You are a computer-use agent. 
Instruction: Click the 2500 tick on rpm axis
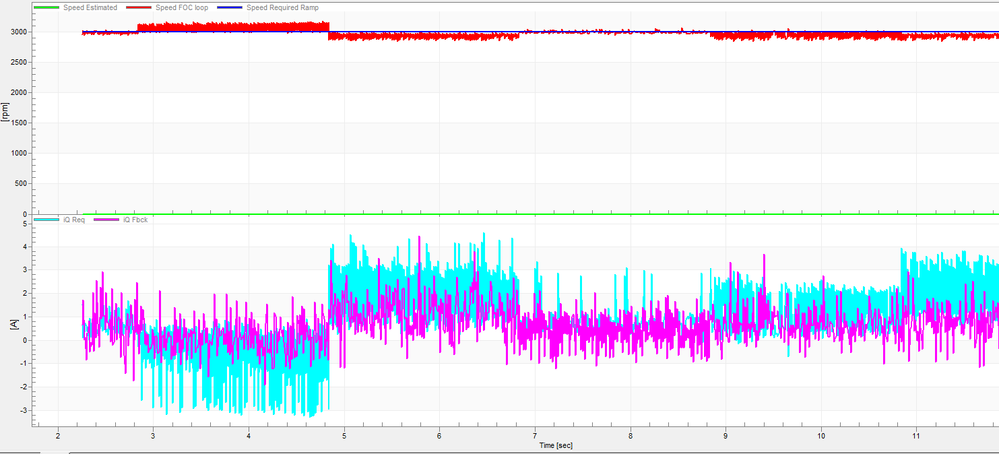coord(21,62)
